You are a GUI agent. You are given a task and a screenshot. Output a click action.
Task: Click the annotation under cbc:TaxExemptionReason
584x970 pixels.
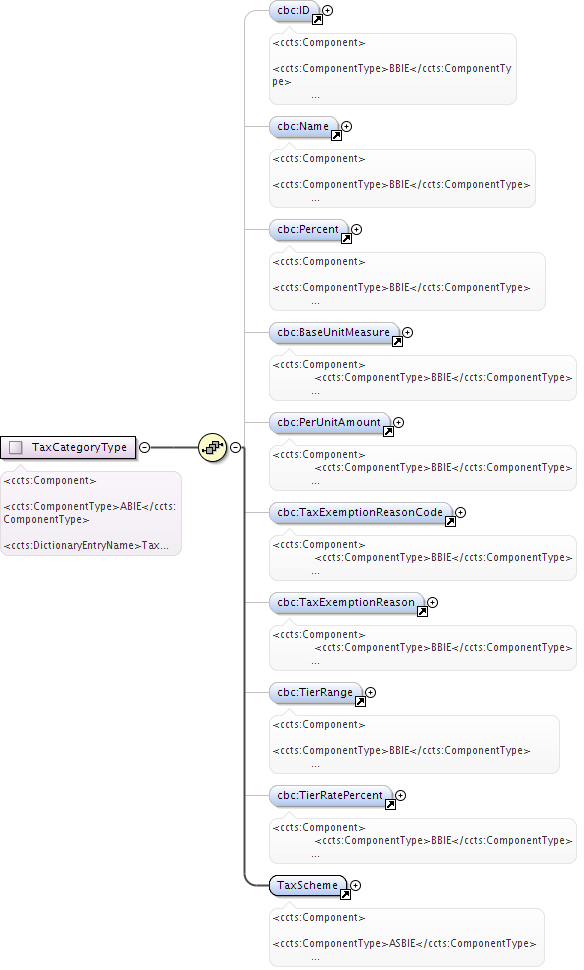[x=423, y=648]
